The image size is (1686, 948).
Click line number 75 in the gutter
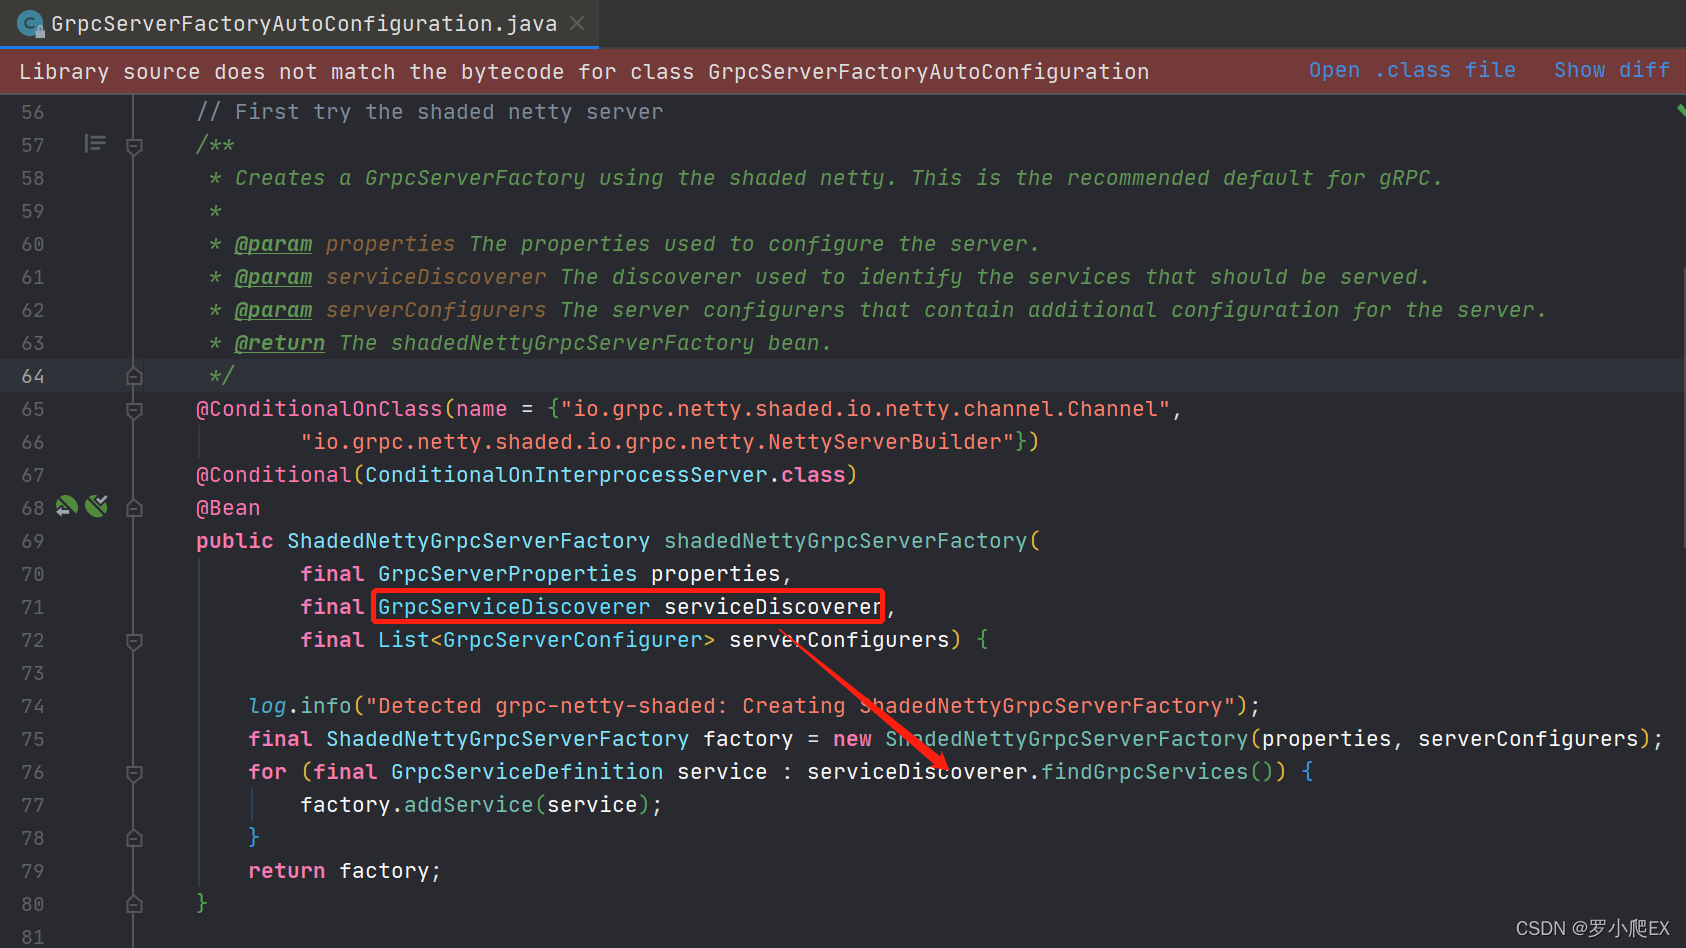(x=32, y=738)
